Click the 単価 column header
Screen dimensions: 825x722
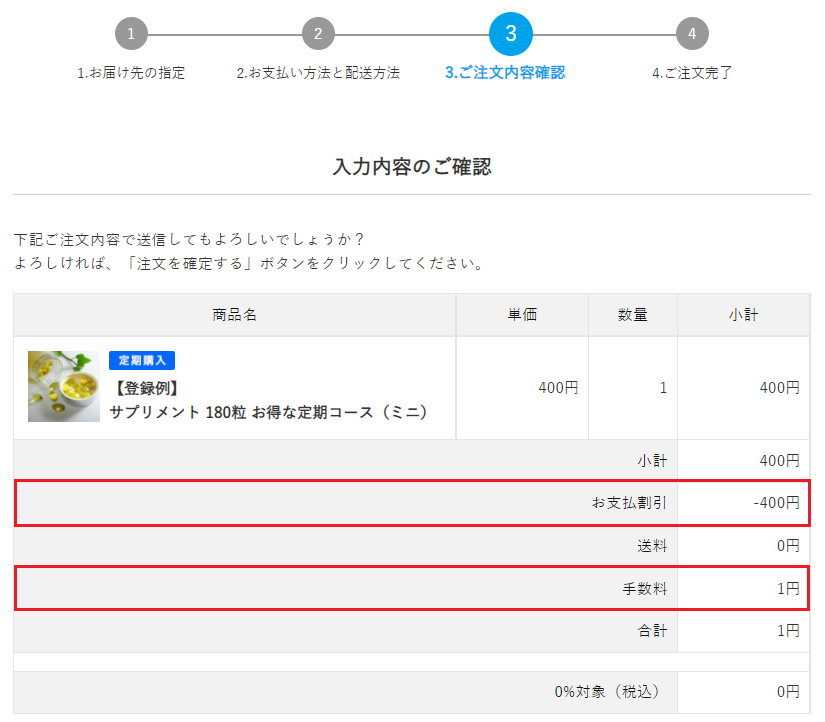tap(522, 315)
